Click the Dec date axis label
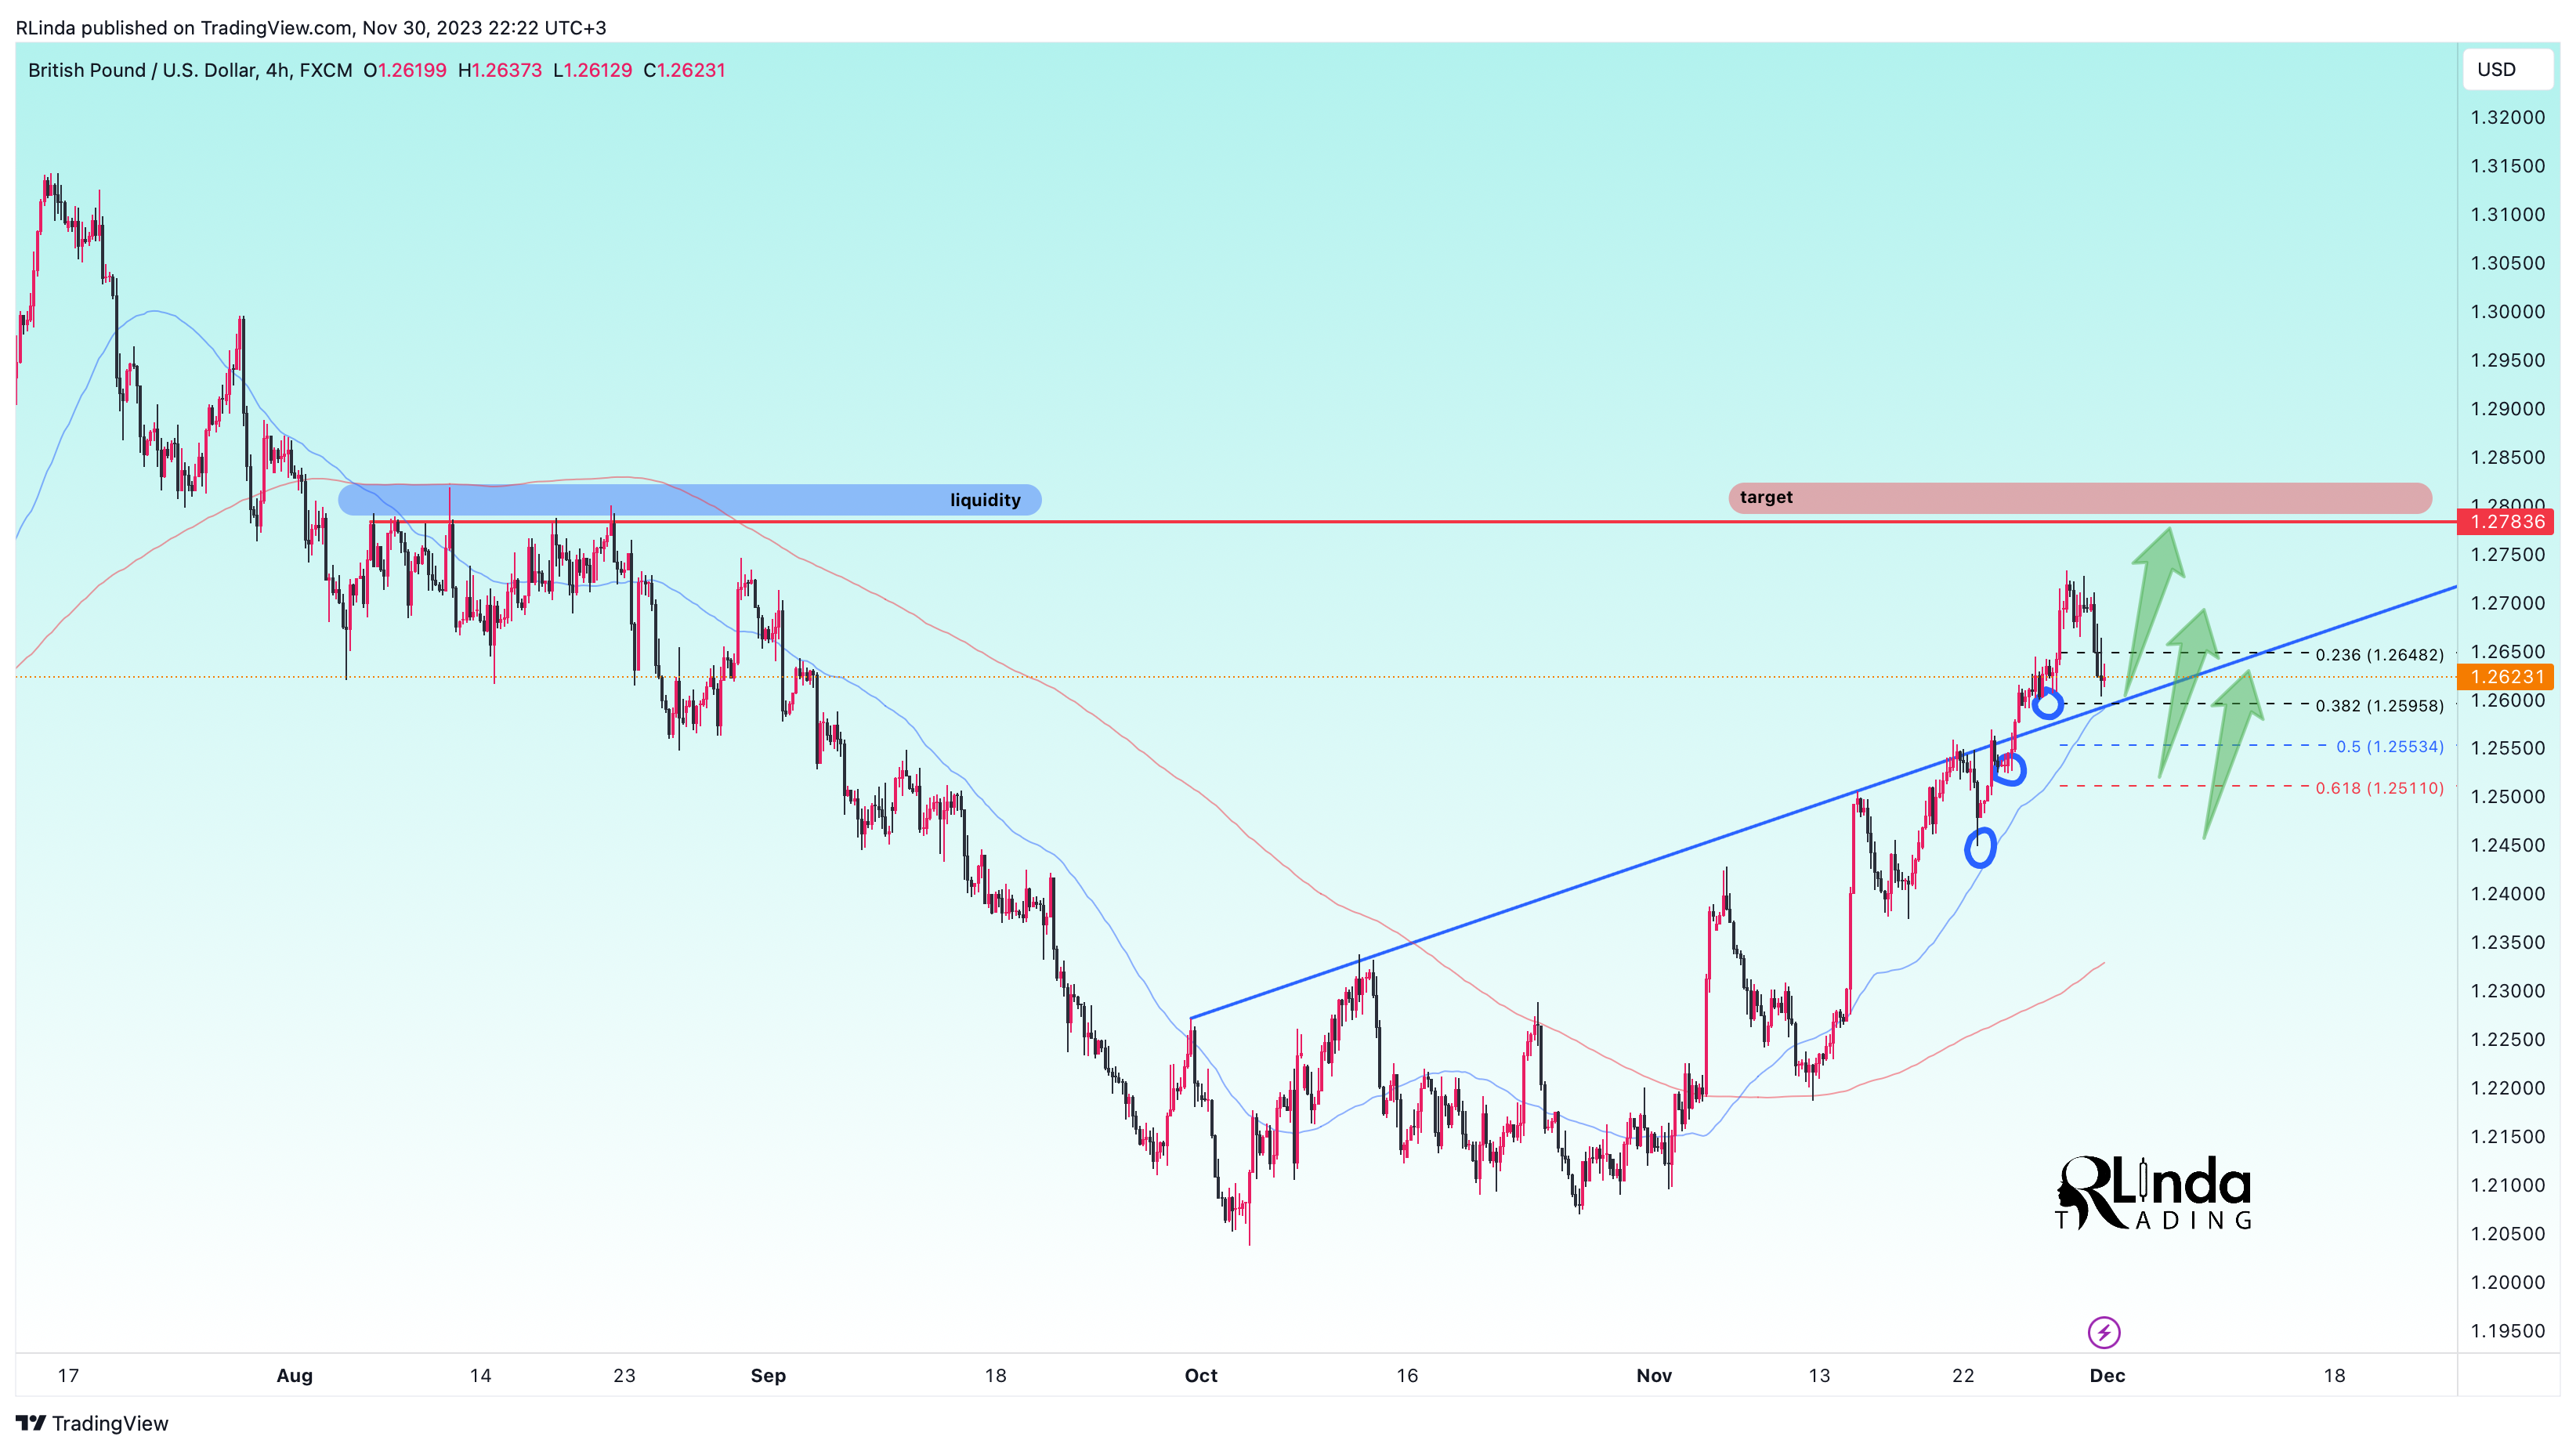Screen dimensions: 2576x1451 tap(2107, 1375)
